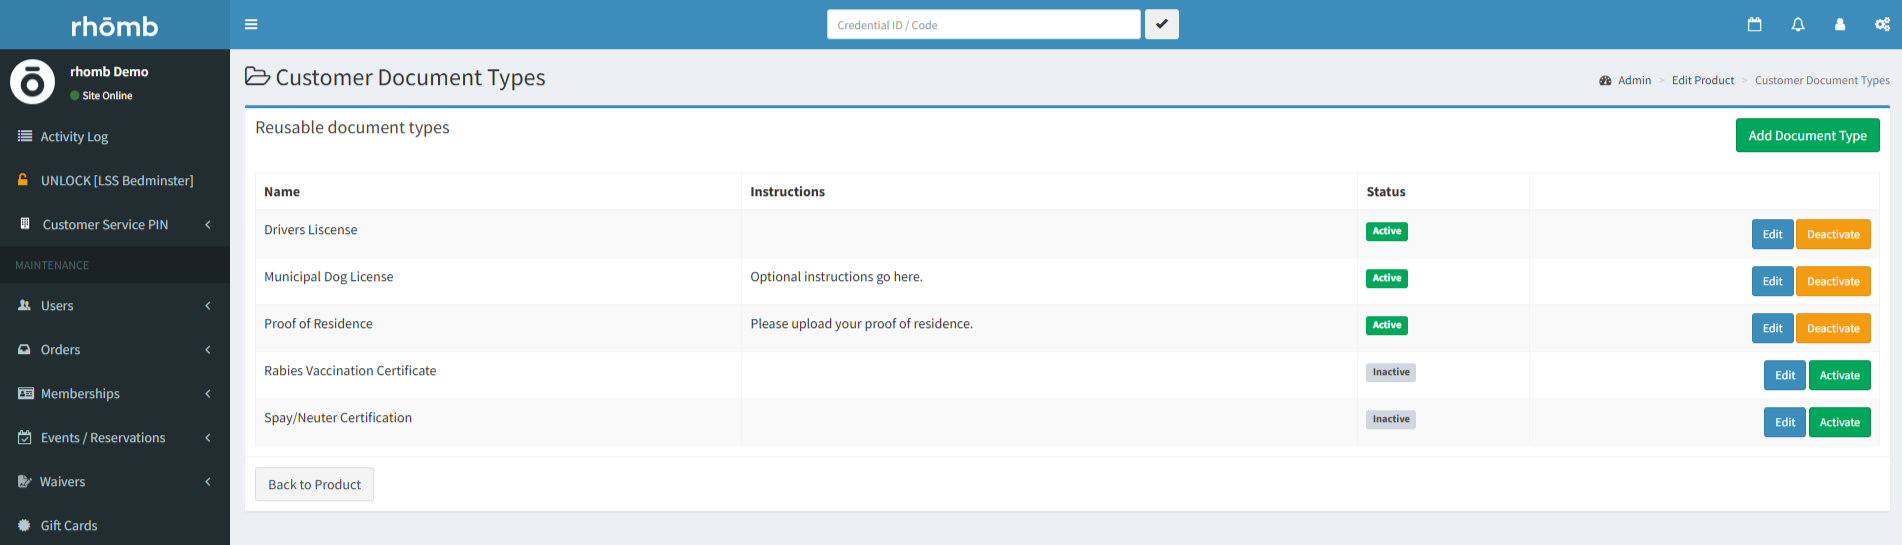Click the Memberships card icon
The width and height of the screenshot is (1902, 545).
coord(26,393)
